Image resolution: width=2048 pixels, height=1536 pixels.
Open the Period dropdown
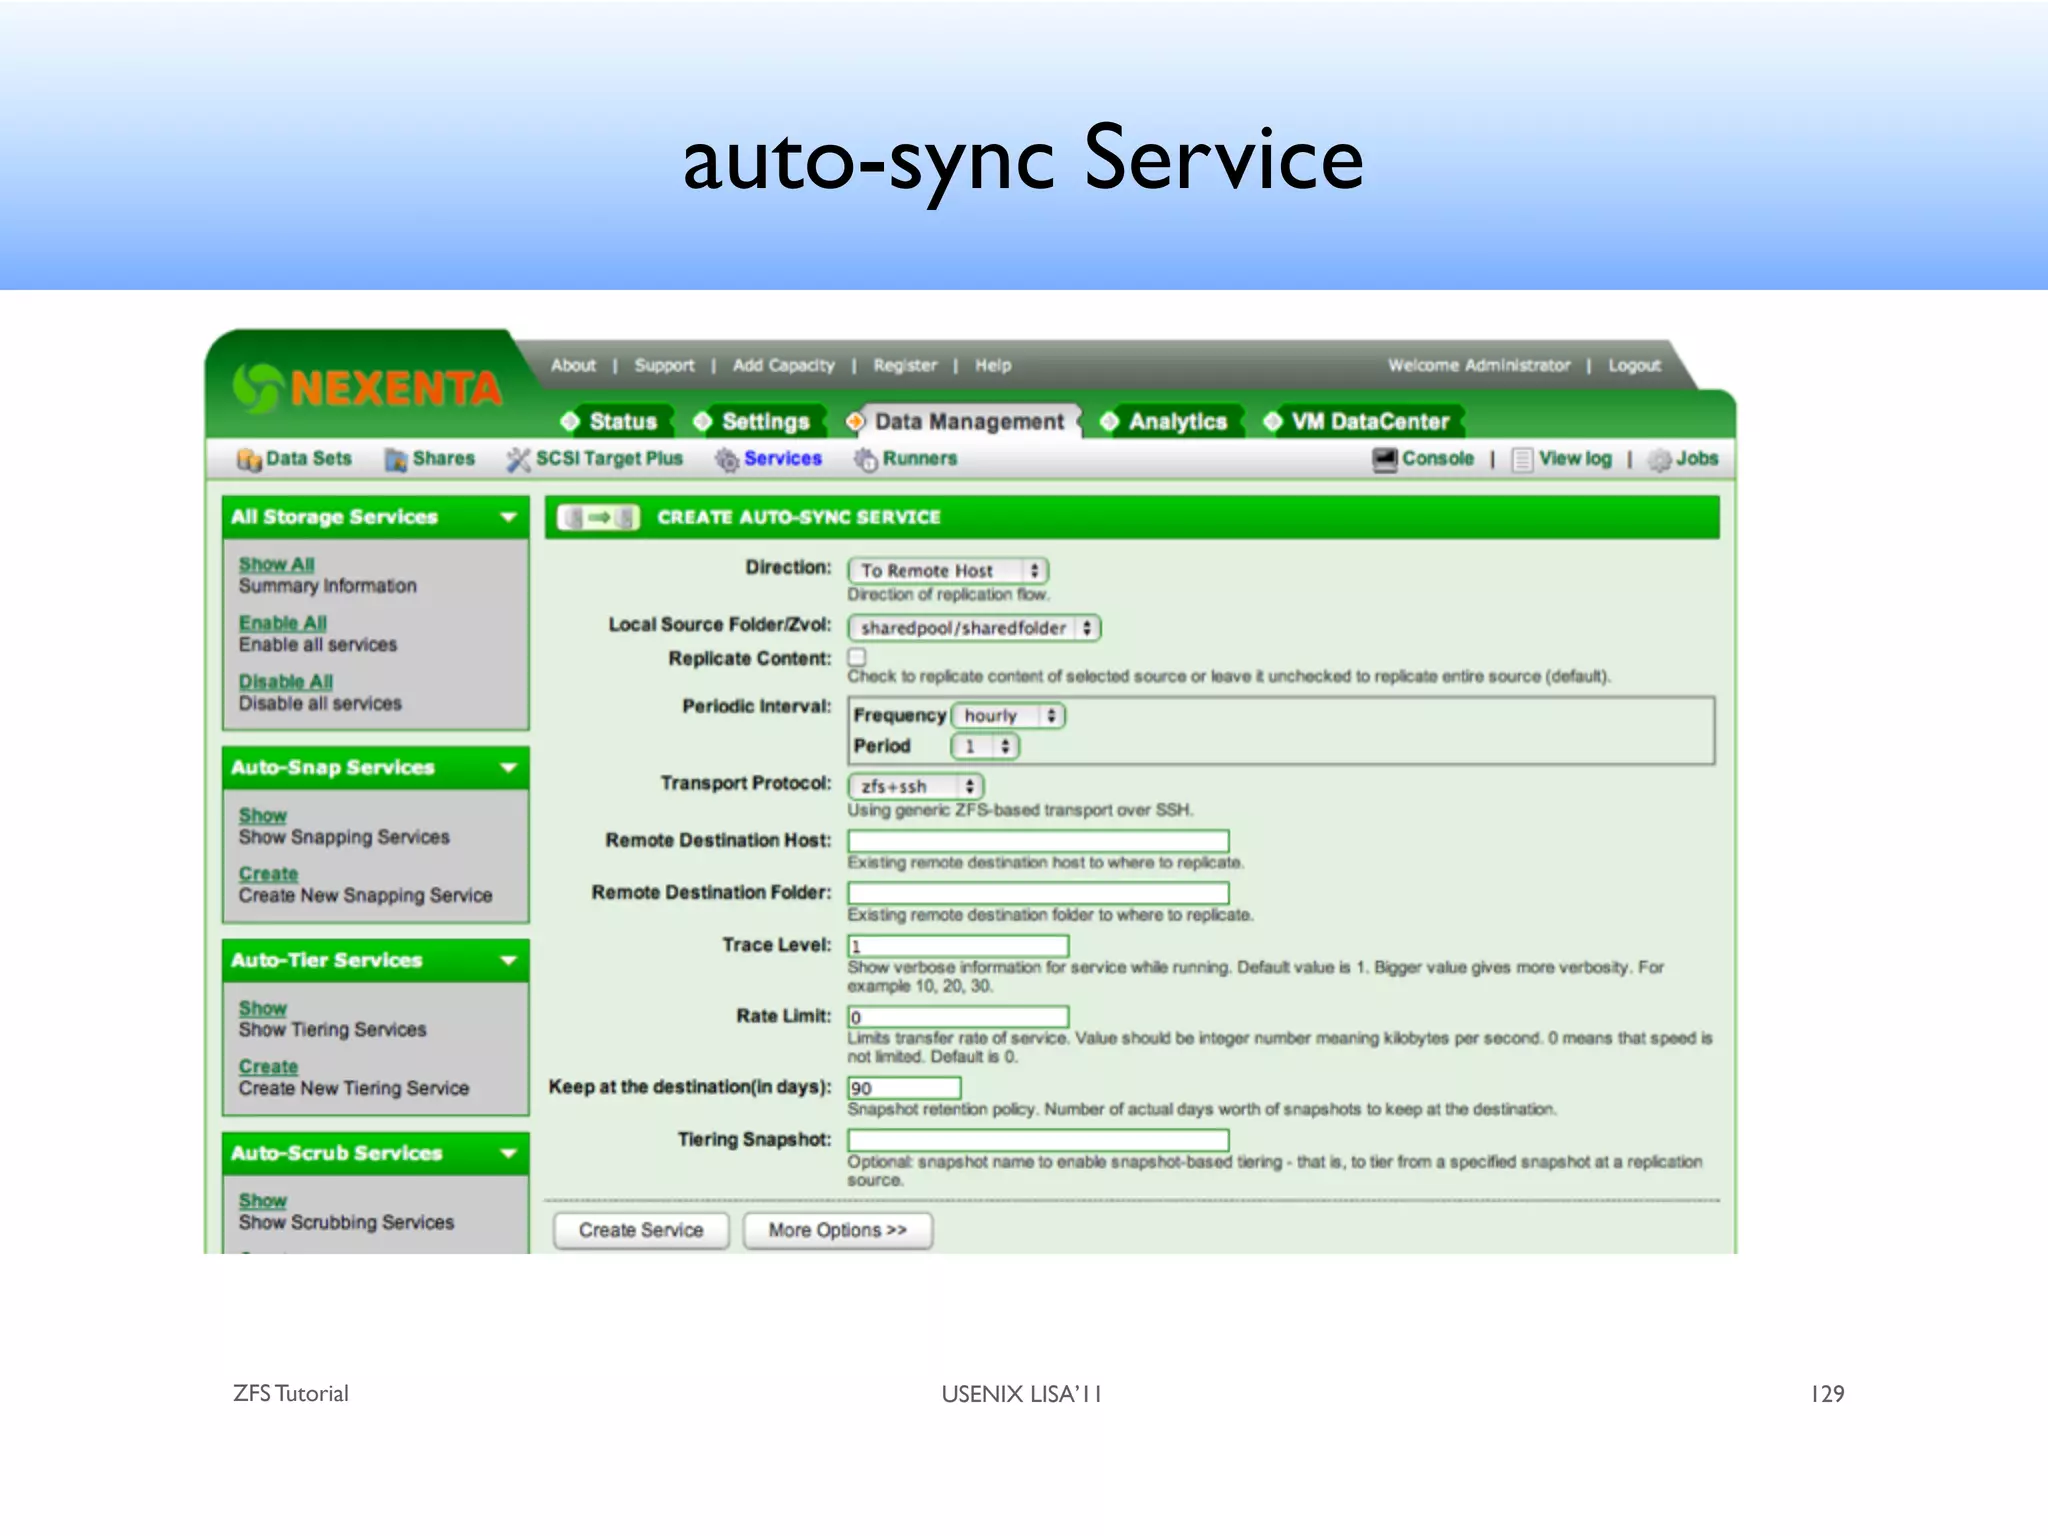point(985,746)
